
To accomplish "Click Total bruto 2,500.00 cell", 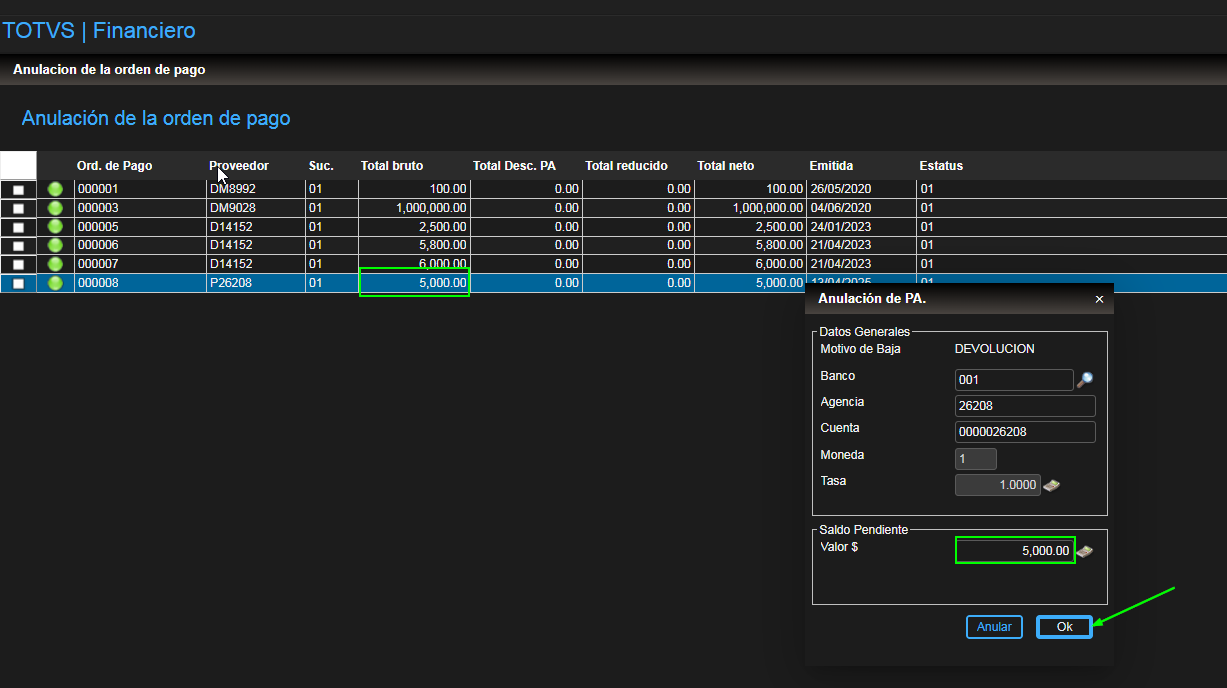I will point(413,227).
